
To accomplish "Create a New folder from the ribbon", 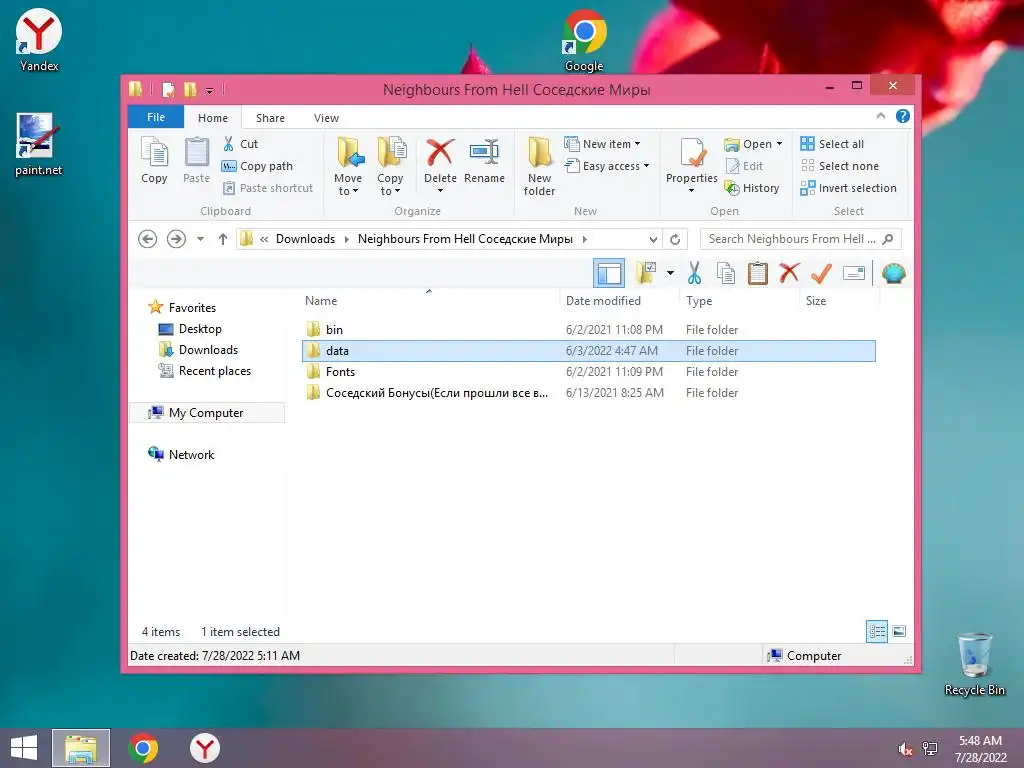I will click(x=539, y=166).
